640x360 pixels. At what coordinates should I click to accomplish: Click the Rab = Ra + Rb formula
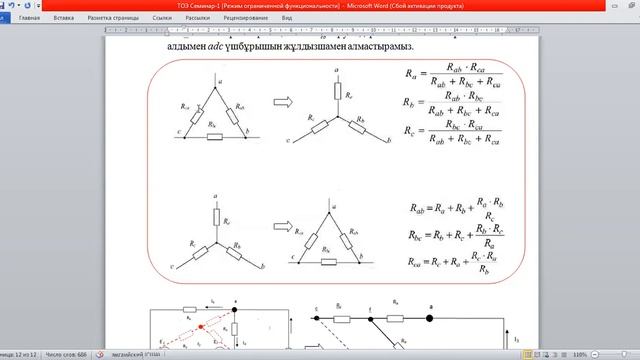coord(457,209)
